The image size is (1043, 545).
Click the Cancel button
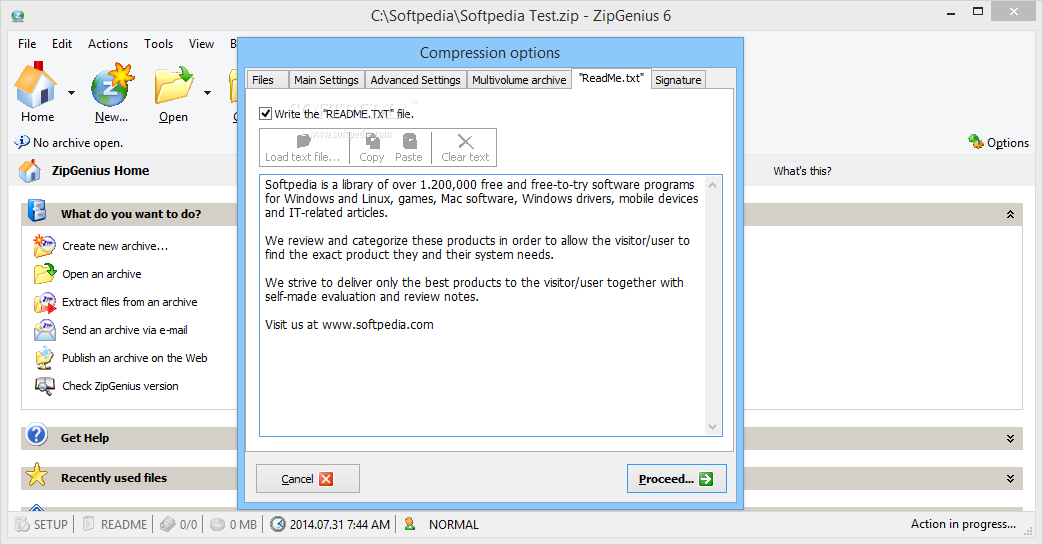[308, 478]
